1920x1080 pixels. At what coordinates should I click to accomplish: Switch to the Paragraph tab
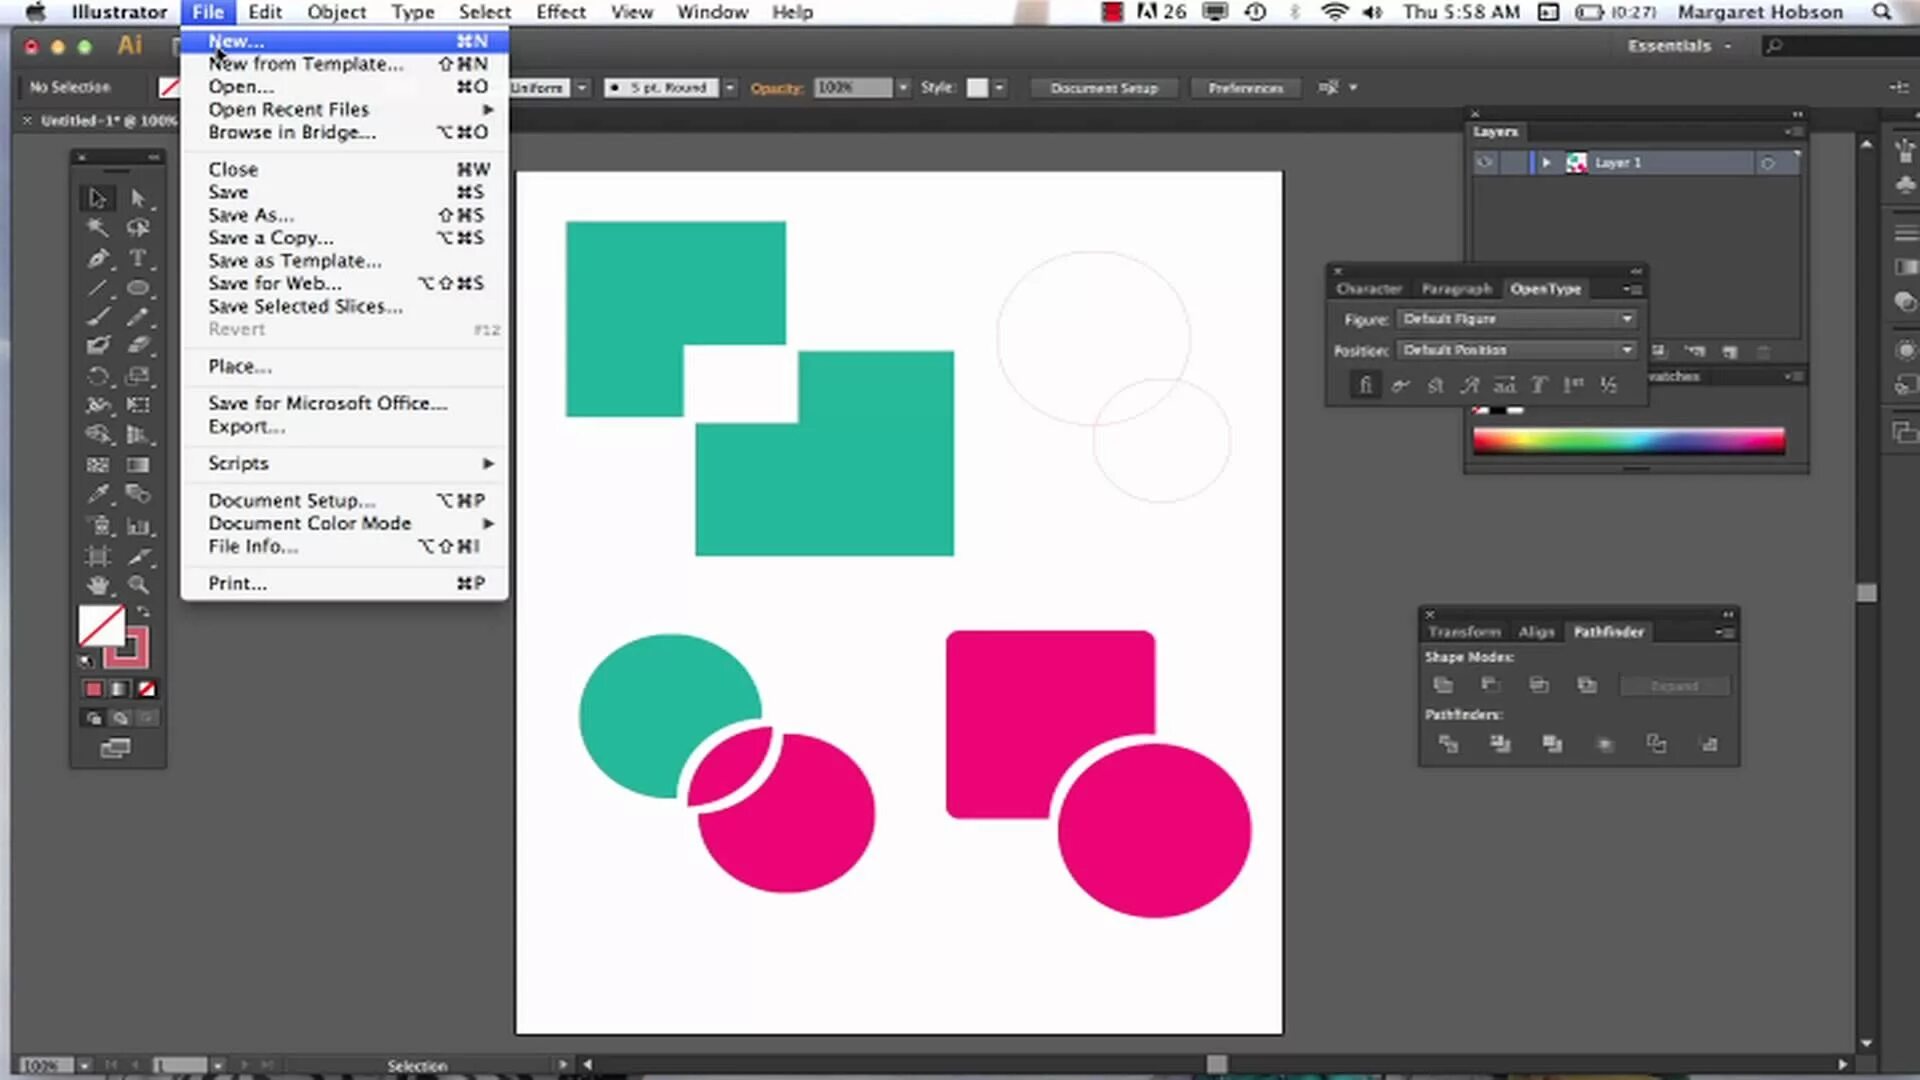click(1456, 289)
